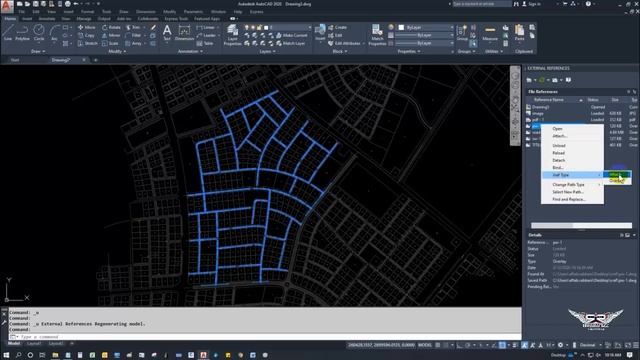This screenshot has height=360, width=640.
Task: Click the Model layout tab
Action: click(x=14, y=344)
